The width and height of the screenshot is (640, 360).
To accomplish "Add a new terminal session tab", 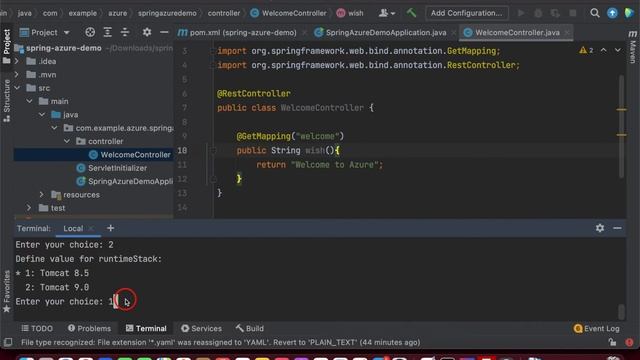I will pos(111,228).
